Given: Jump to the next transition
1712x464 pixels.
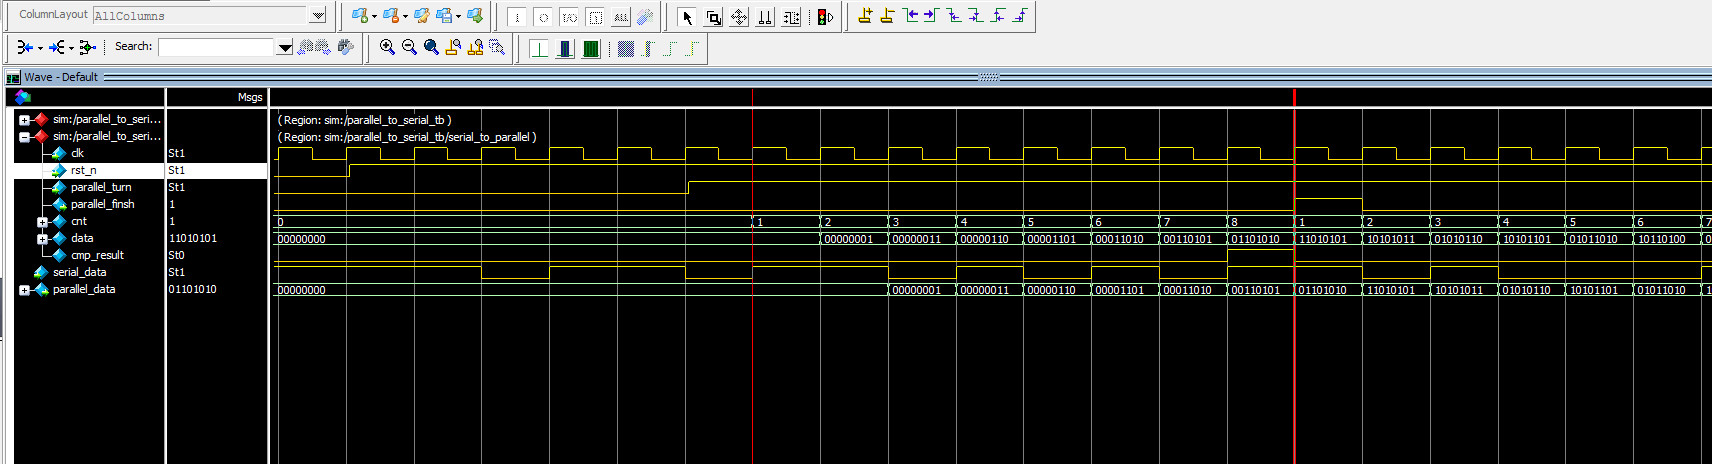Looking at the screenshot, I should [x=931, y=16].
